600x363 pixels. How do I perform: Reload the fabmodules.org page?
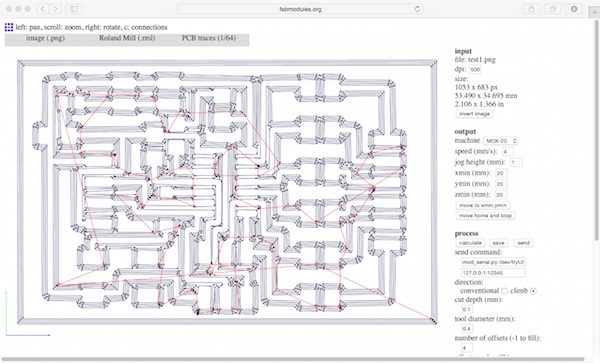[x=417, y=9]
